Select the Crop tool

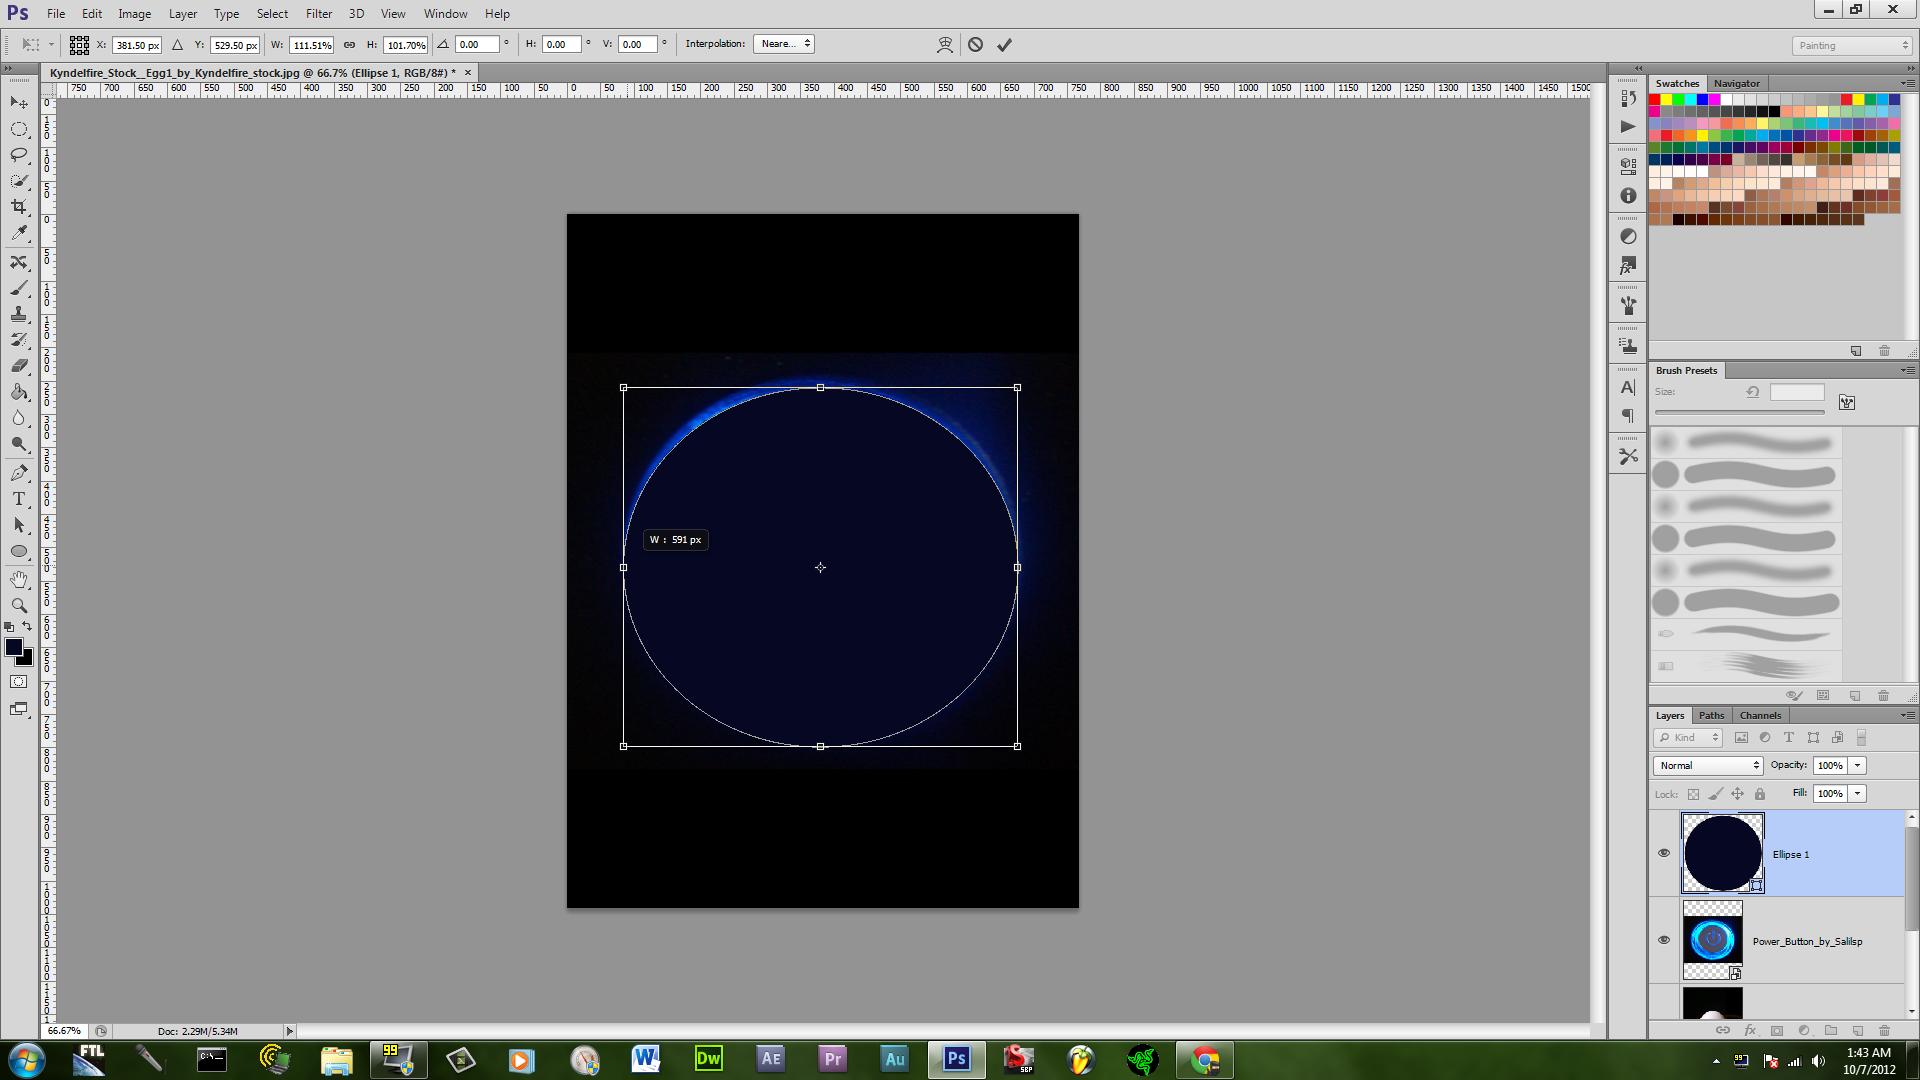point(19,207)
